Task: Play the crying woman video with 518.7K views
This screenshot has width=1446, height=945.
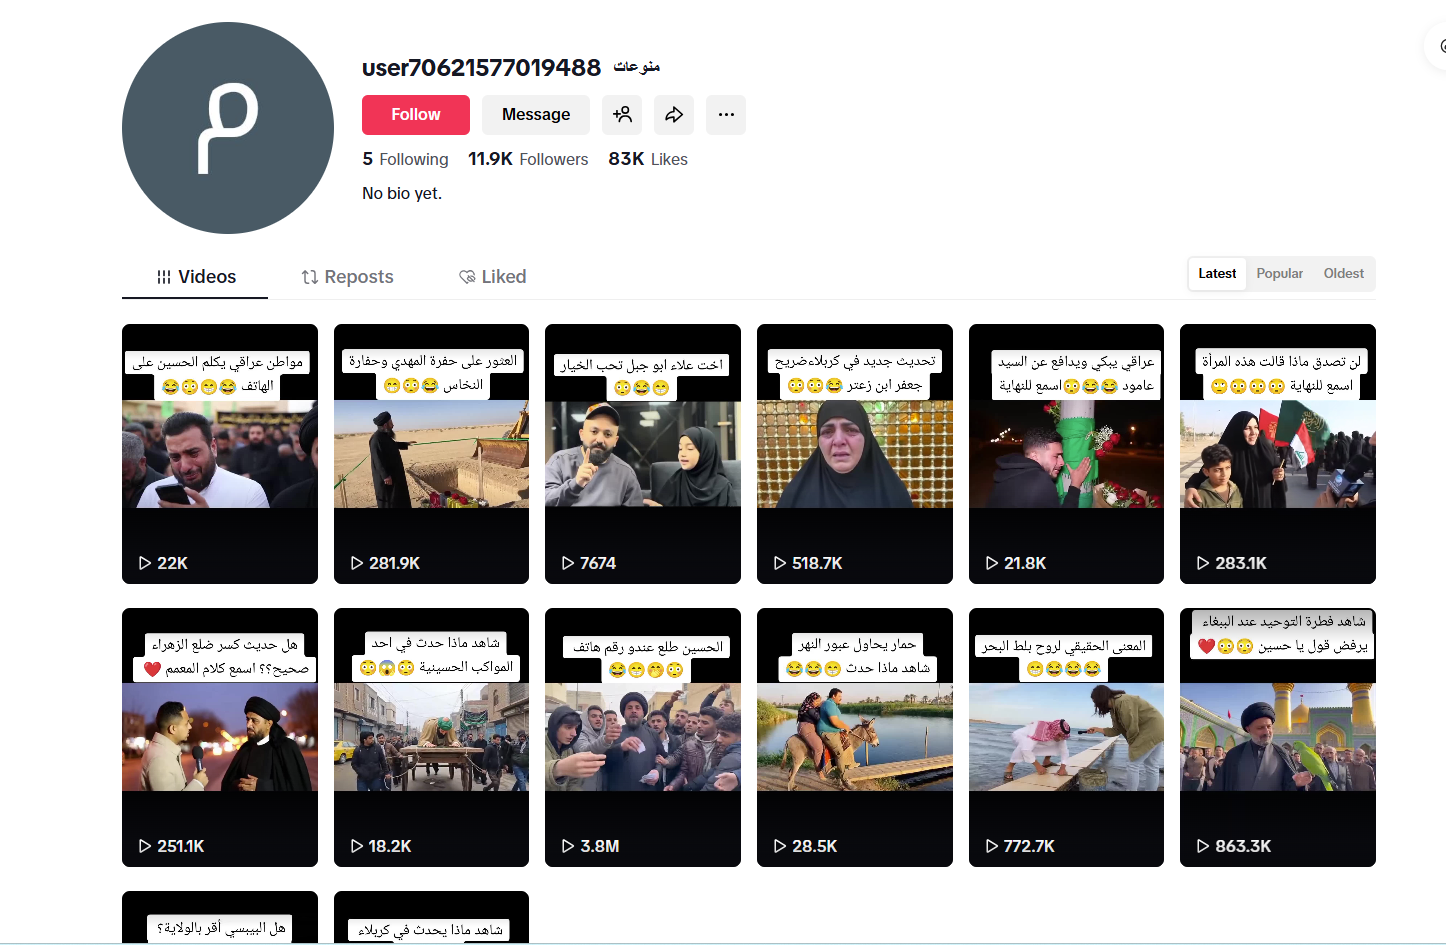Action: [854, 454]
